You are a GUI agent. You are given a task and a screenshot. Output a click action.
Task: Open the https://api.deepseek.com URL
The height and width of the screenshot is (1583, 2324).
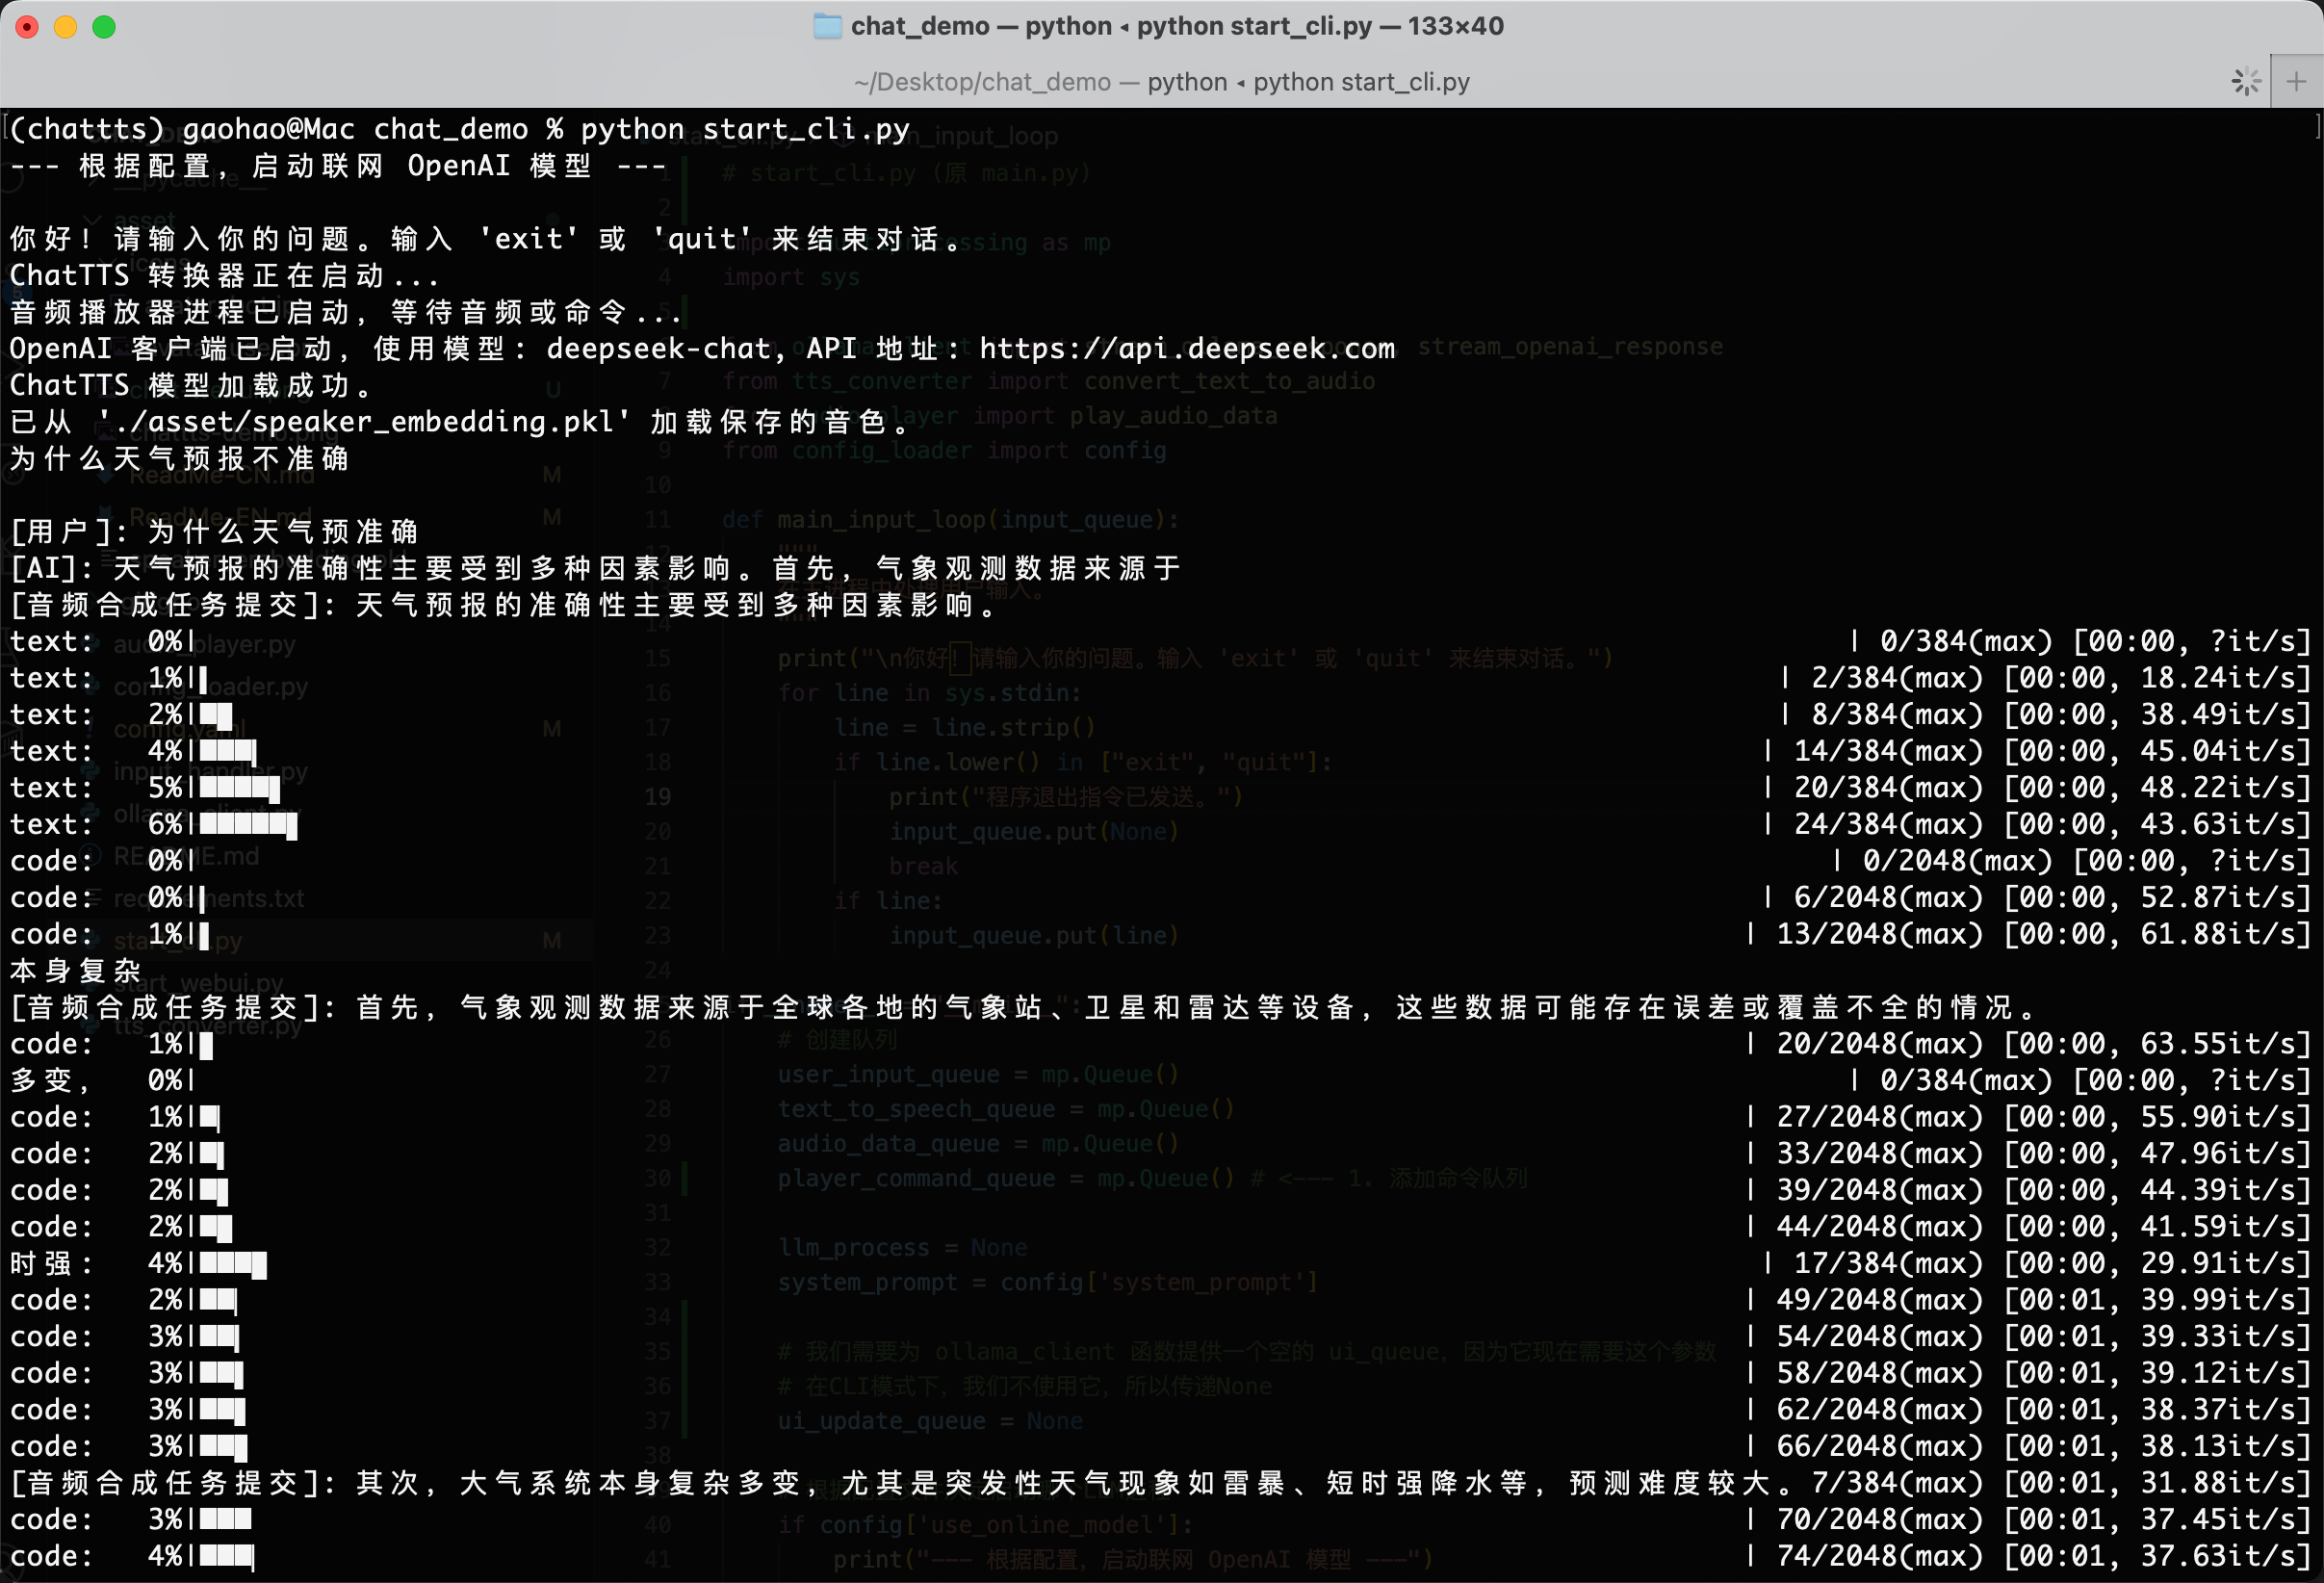tap(1186, 348)
